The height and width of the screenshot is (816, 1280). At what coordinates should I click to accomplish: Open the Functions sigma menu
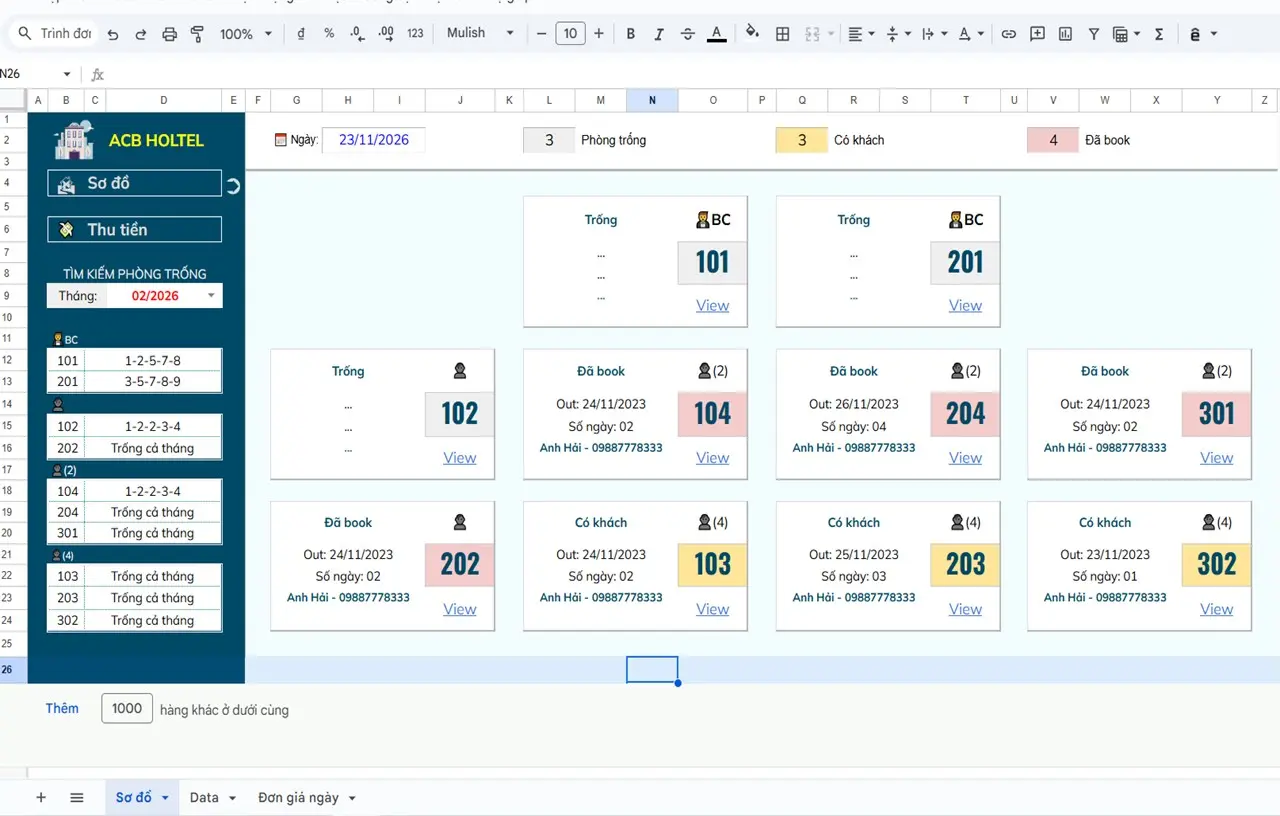1159,34
